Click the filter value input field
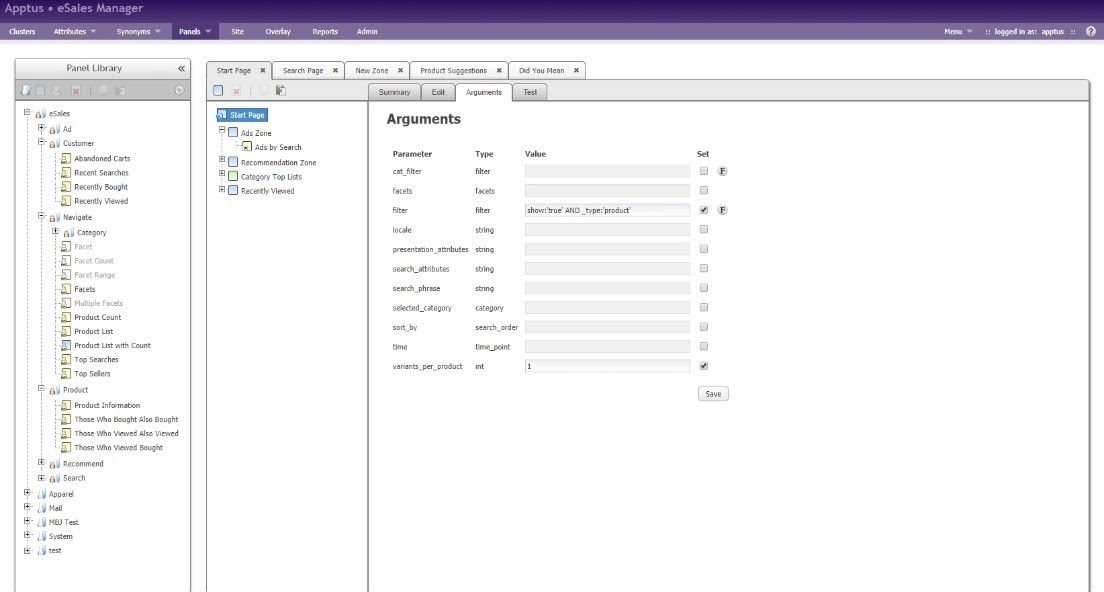The image size is (1104, 592). (x=607, y=210)
